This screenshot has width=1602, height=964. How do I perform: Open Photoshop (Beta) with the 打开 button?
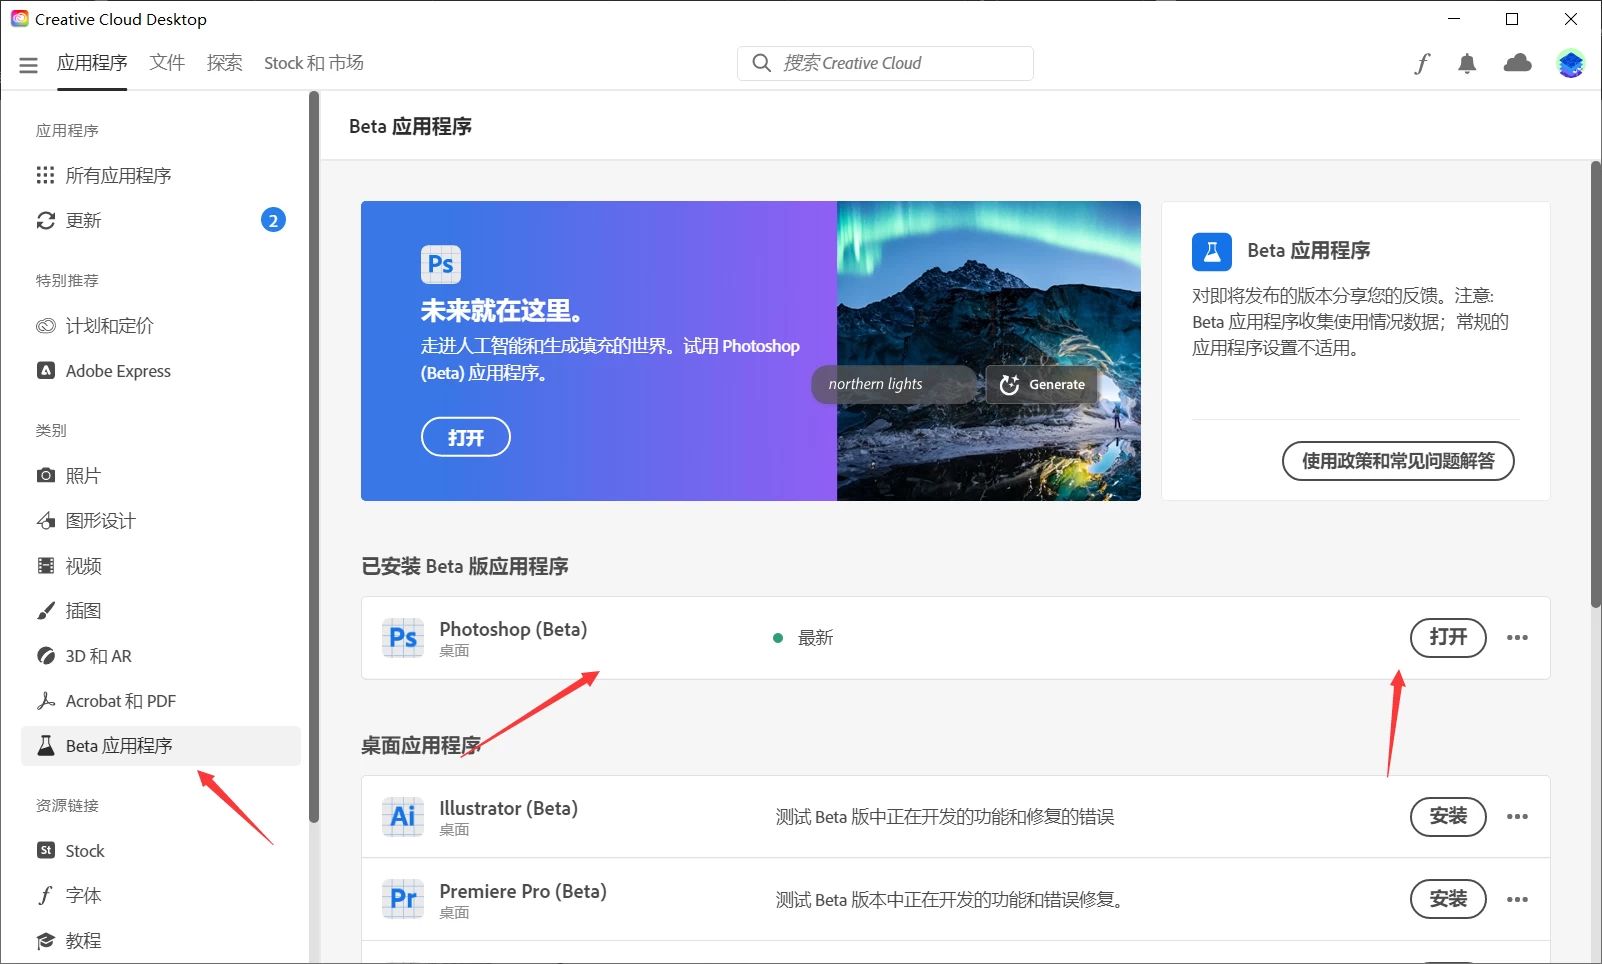1448,638
